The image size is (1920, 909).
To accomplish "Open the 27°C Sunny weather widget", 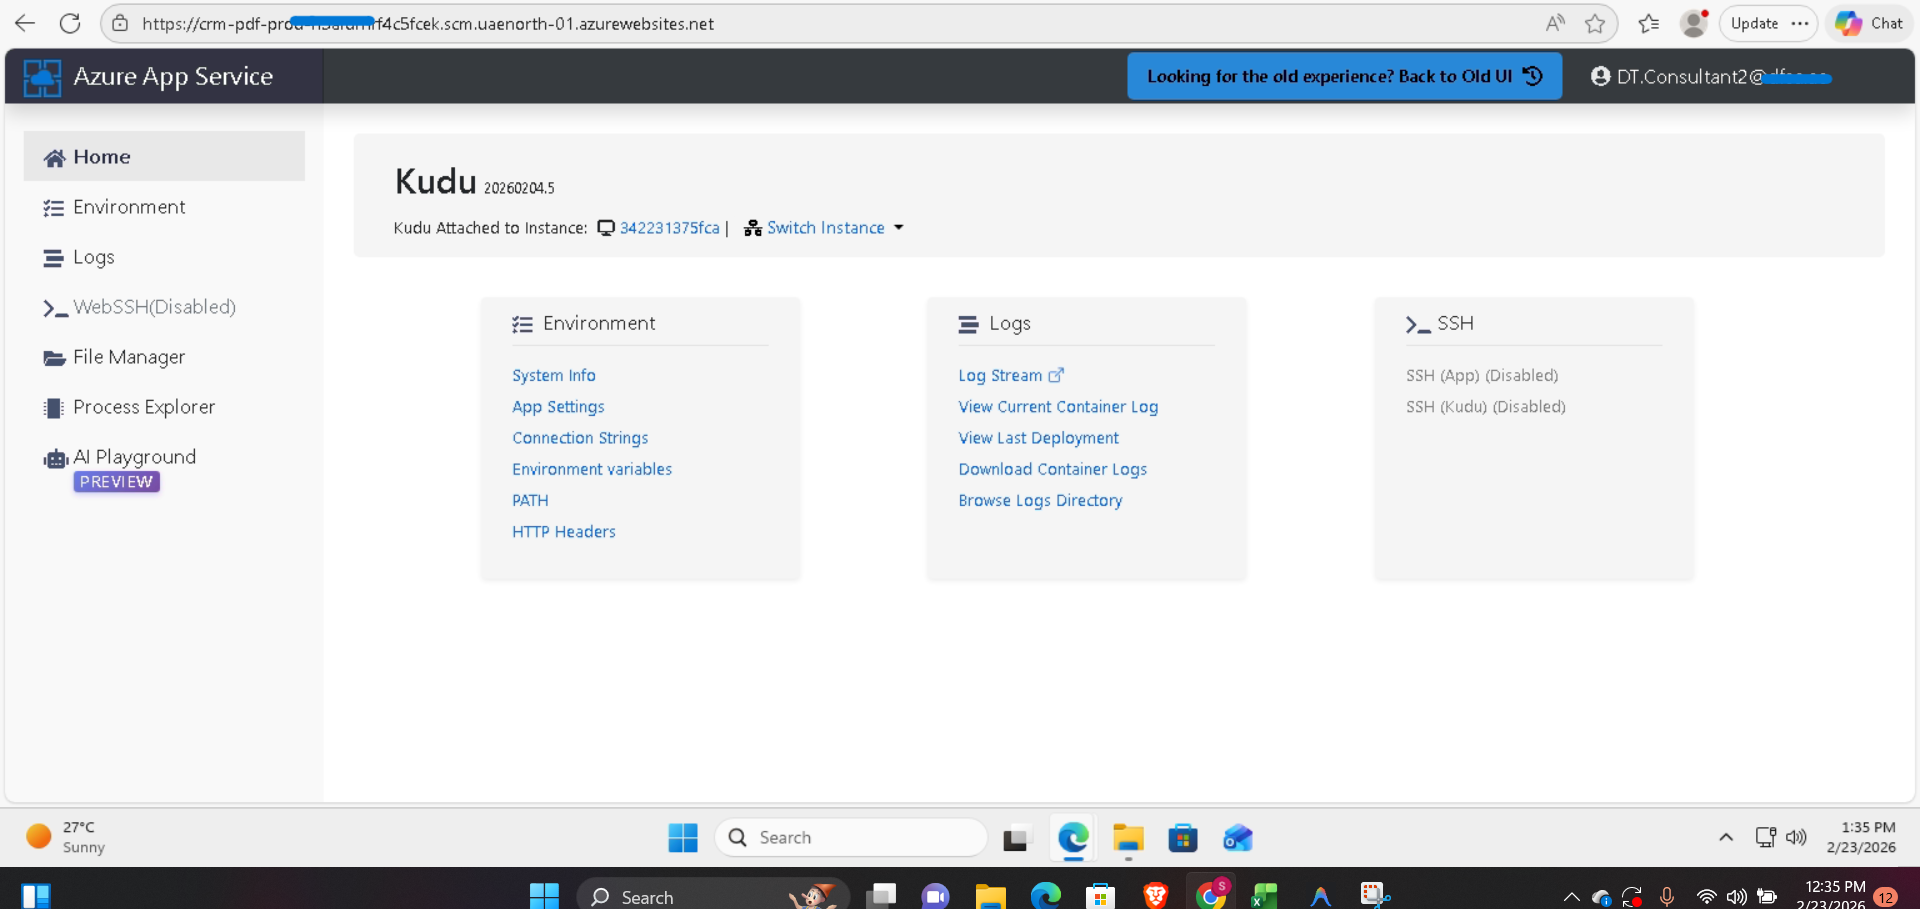I will (x=66, y=837).
